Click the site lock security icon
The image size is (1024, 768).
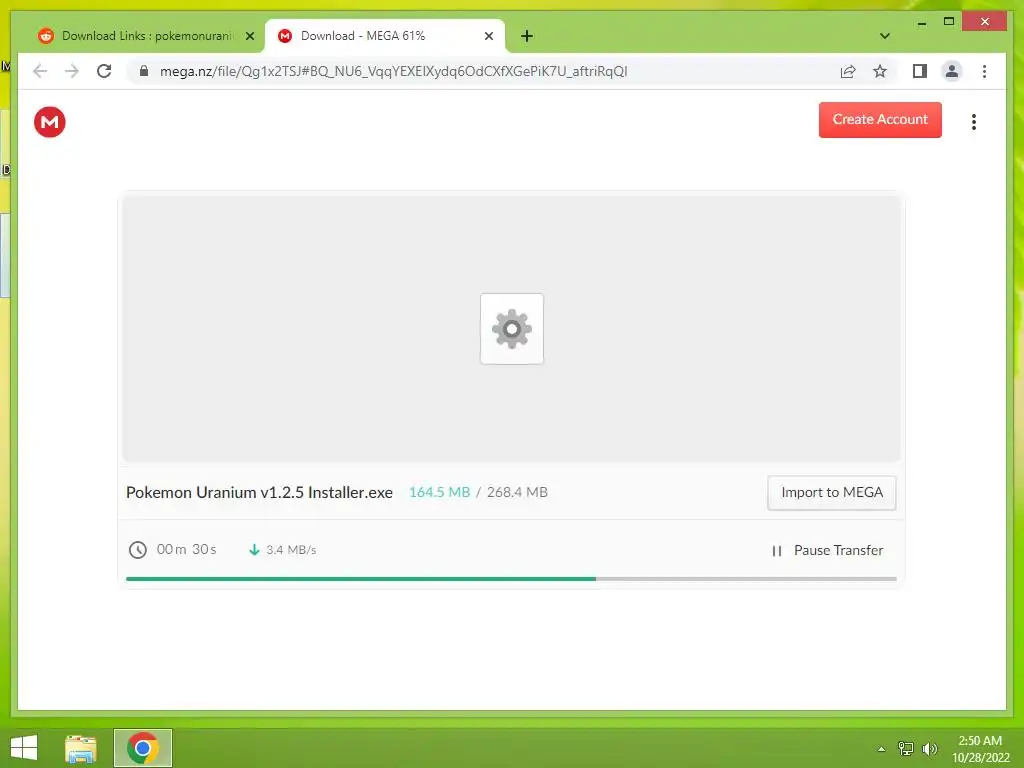[x=144, y=71]
